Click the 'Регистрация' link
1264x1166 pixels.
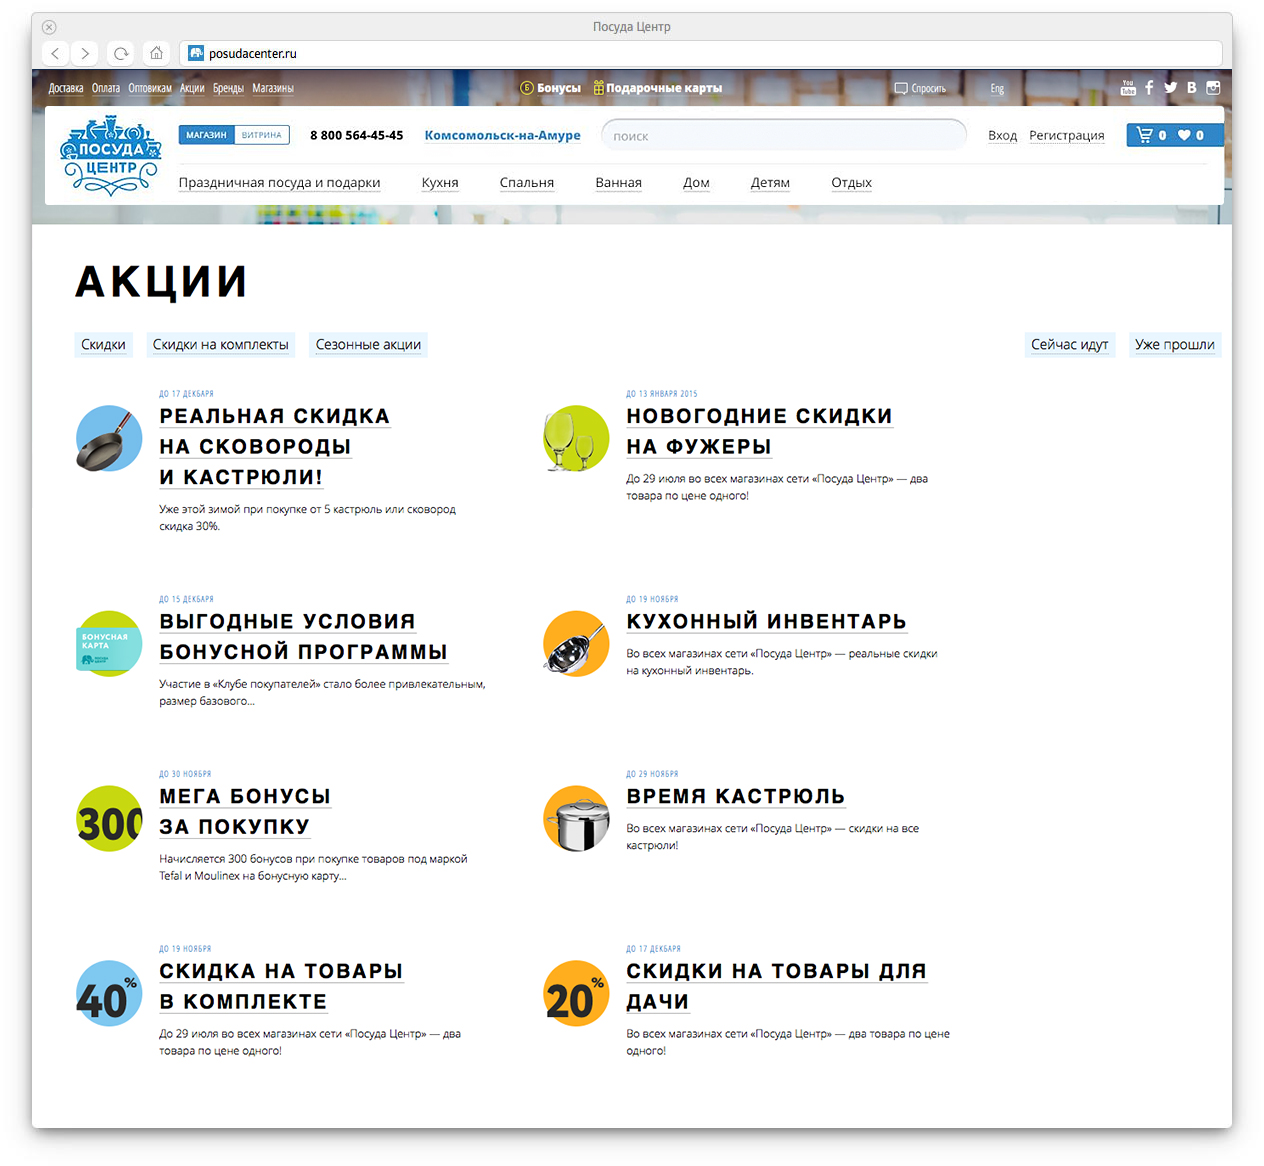(1066, 135)
